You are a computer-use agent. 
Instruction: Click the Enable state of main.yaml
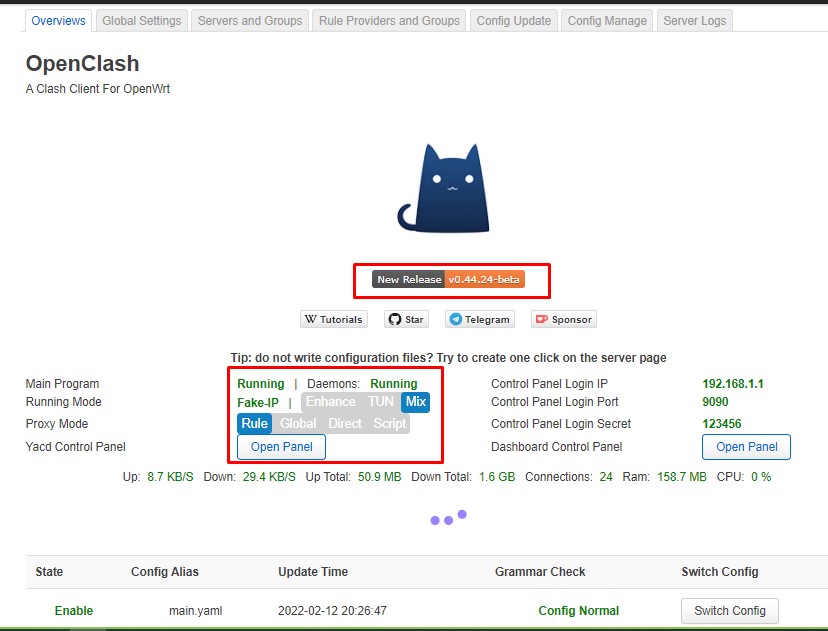(74, 610)
